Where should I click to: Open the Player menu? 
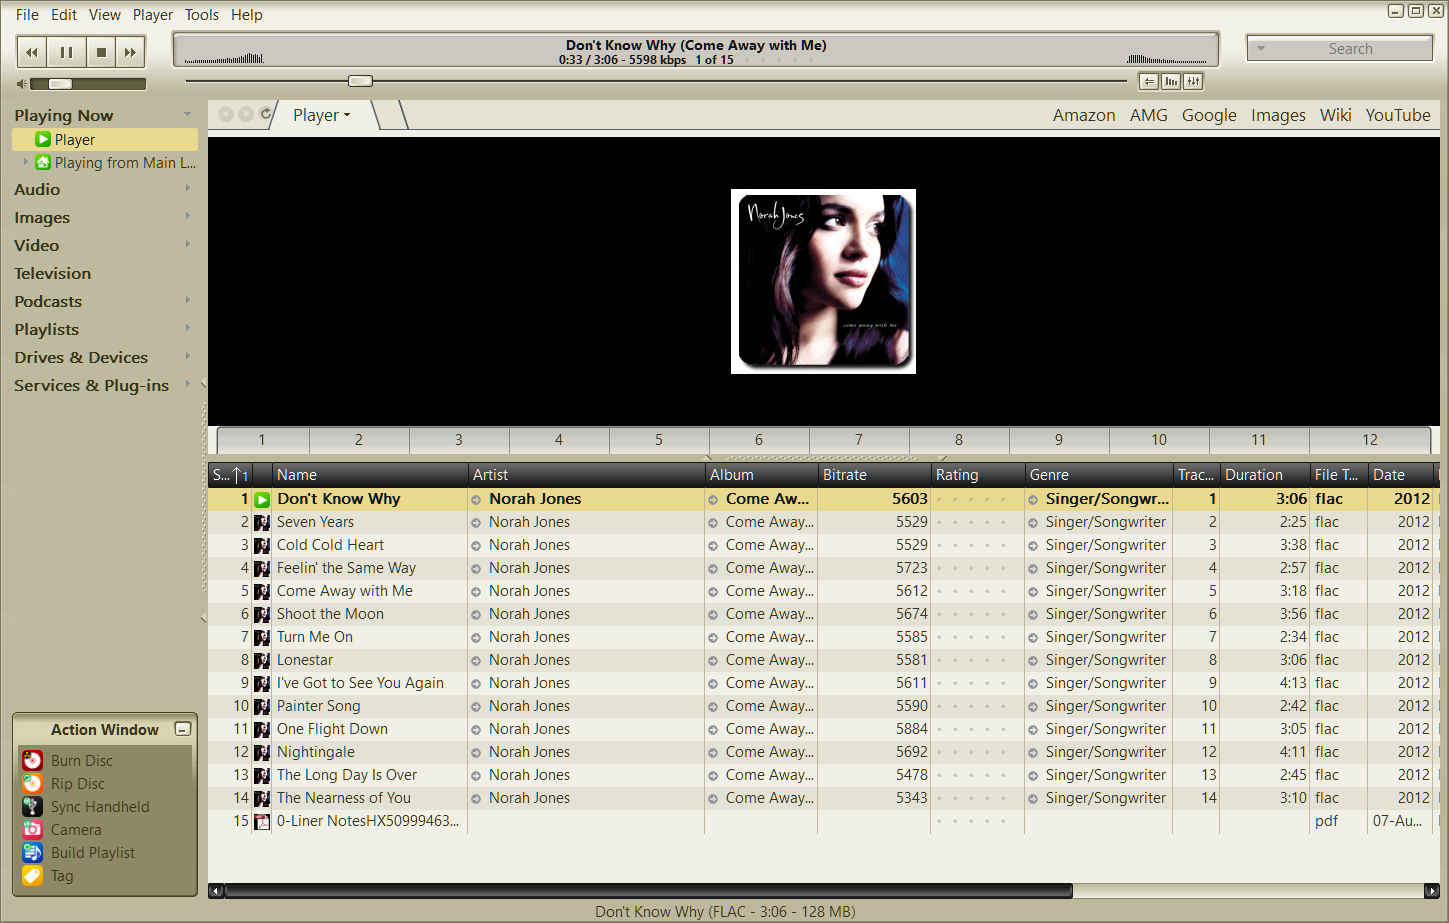point(152,15)
